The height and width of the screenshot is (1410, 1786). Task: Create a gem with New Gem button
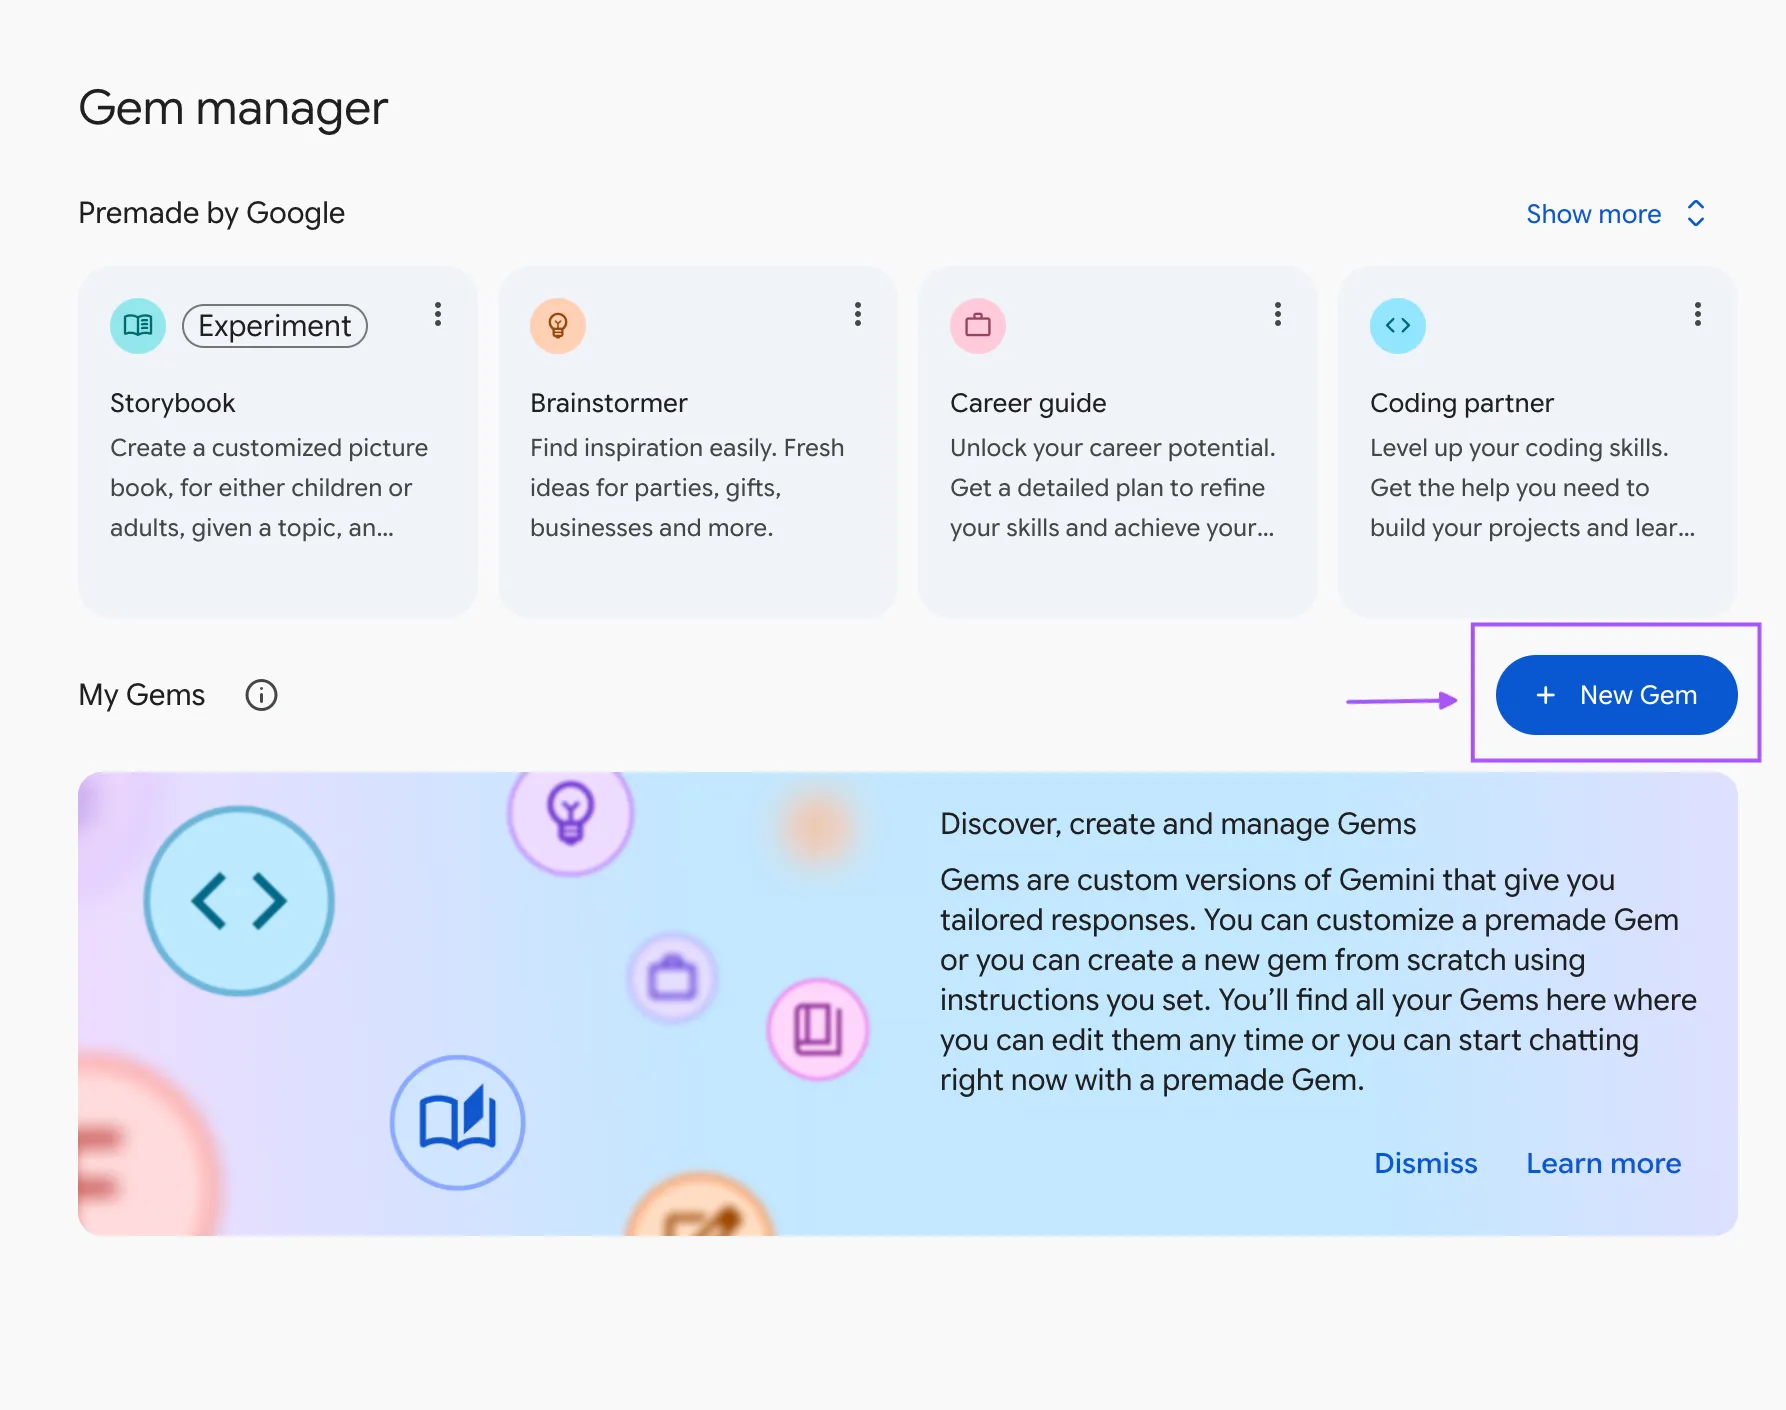[1617, 695]
